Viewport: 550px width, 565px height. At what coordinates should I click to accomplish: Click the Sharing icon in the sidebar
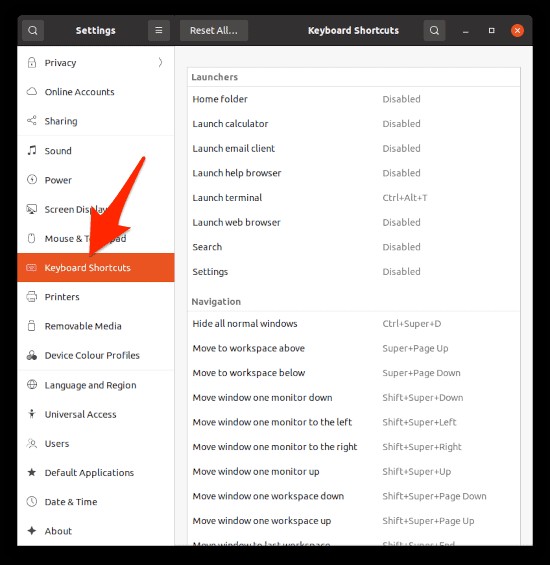tap(32, 121)
